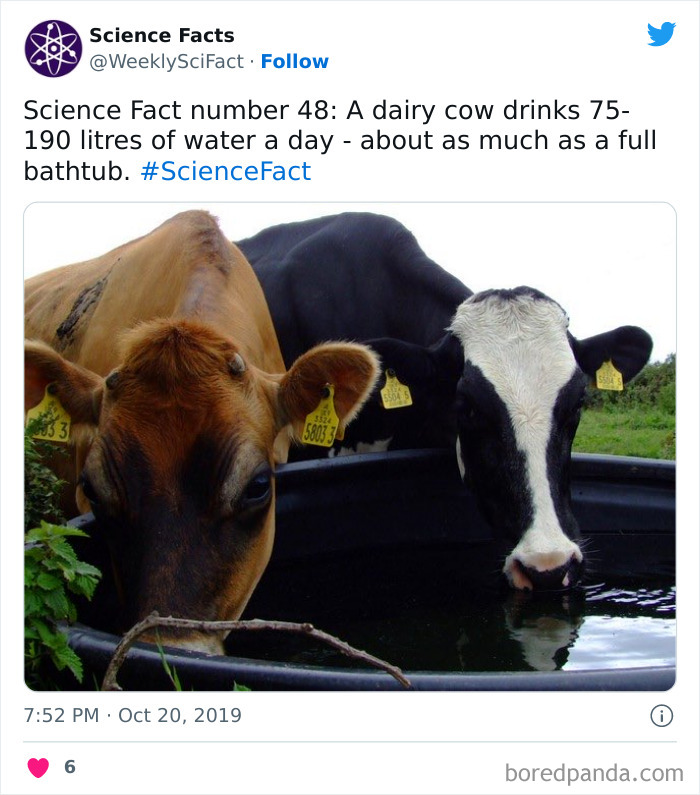Click the Oct 20, 2019 date
Image resolution: width=700 pixels, height=795 pixels.
(179, 716)
